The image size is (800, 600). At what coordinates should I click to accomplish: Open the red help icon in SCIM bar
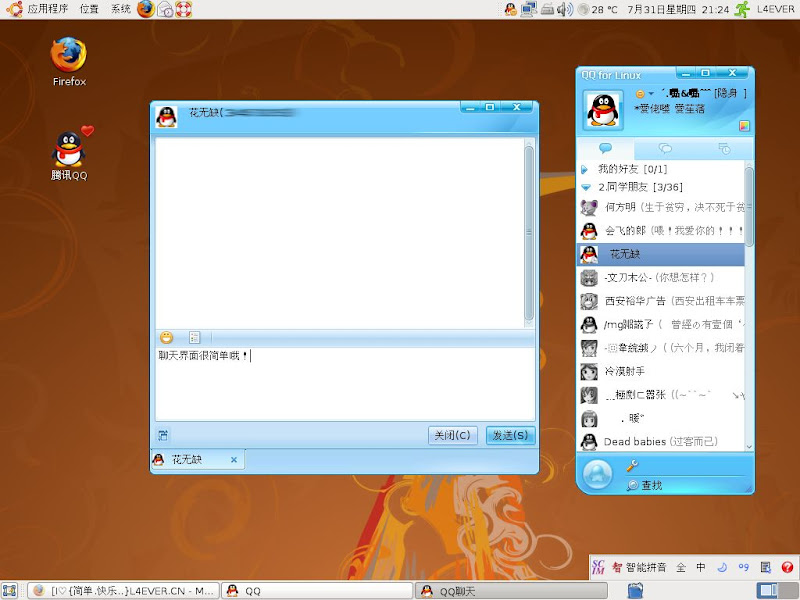point(787,567)
